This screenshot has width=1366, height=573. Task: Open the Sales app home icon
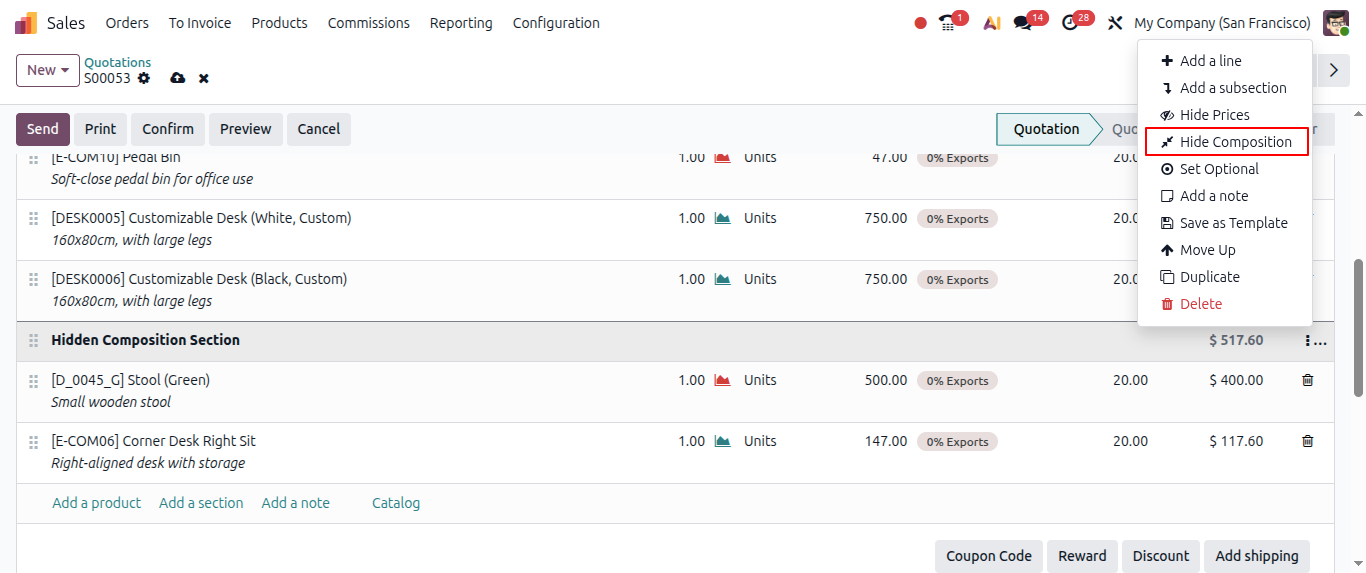tap(26, 23)
